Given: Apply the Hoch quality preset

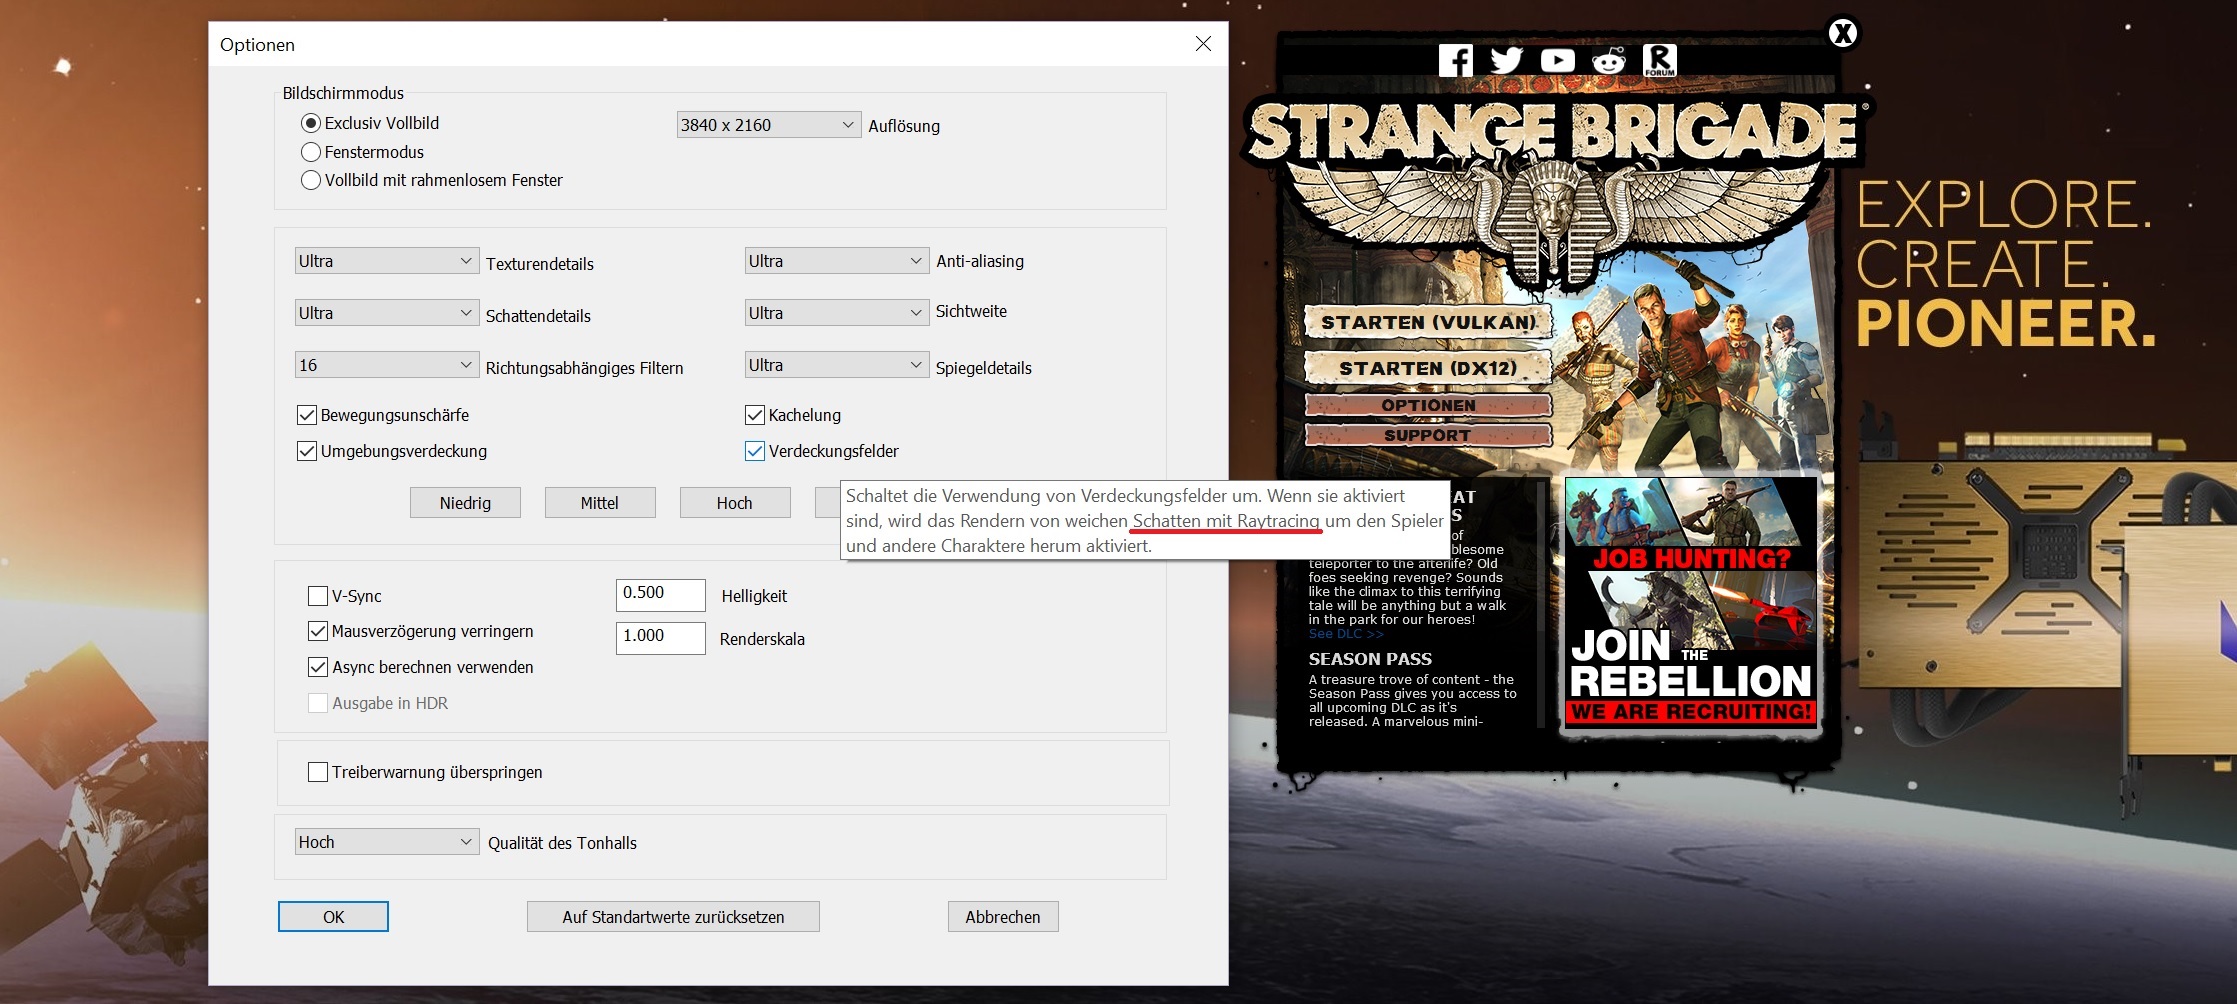Looking at the screenshot, I should click(735, 503).
